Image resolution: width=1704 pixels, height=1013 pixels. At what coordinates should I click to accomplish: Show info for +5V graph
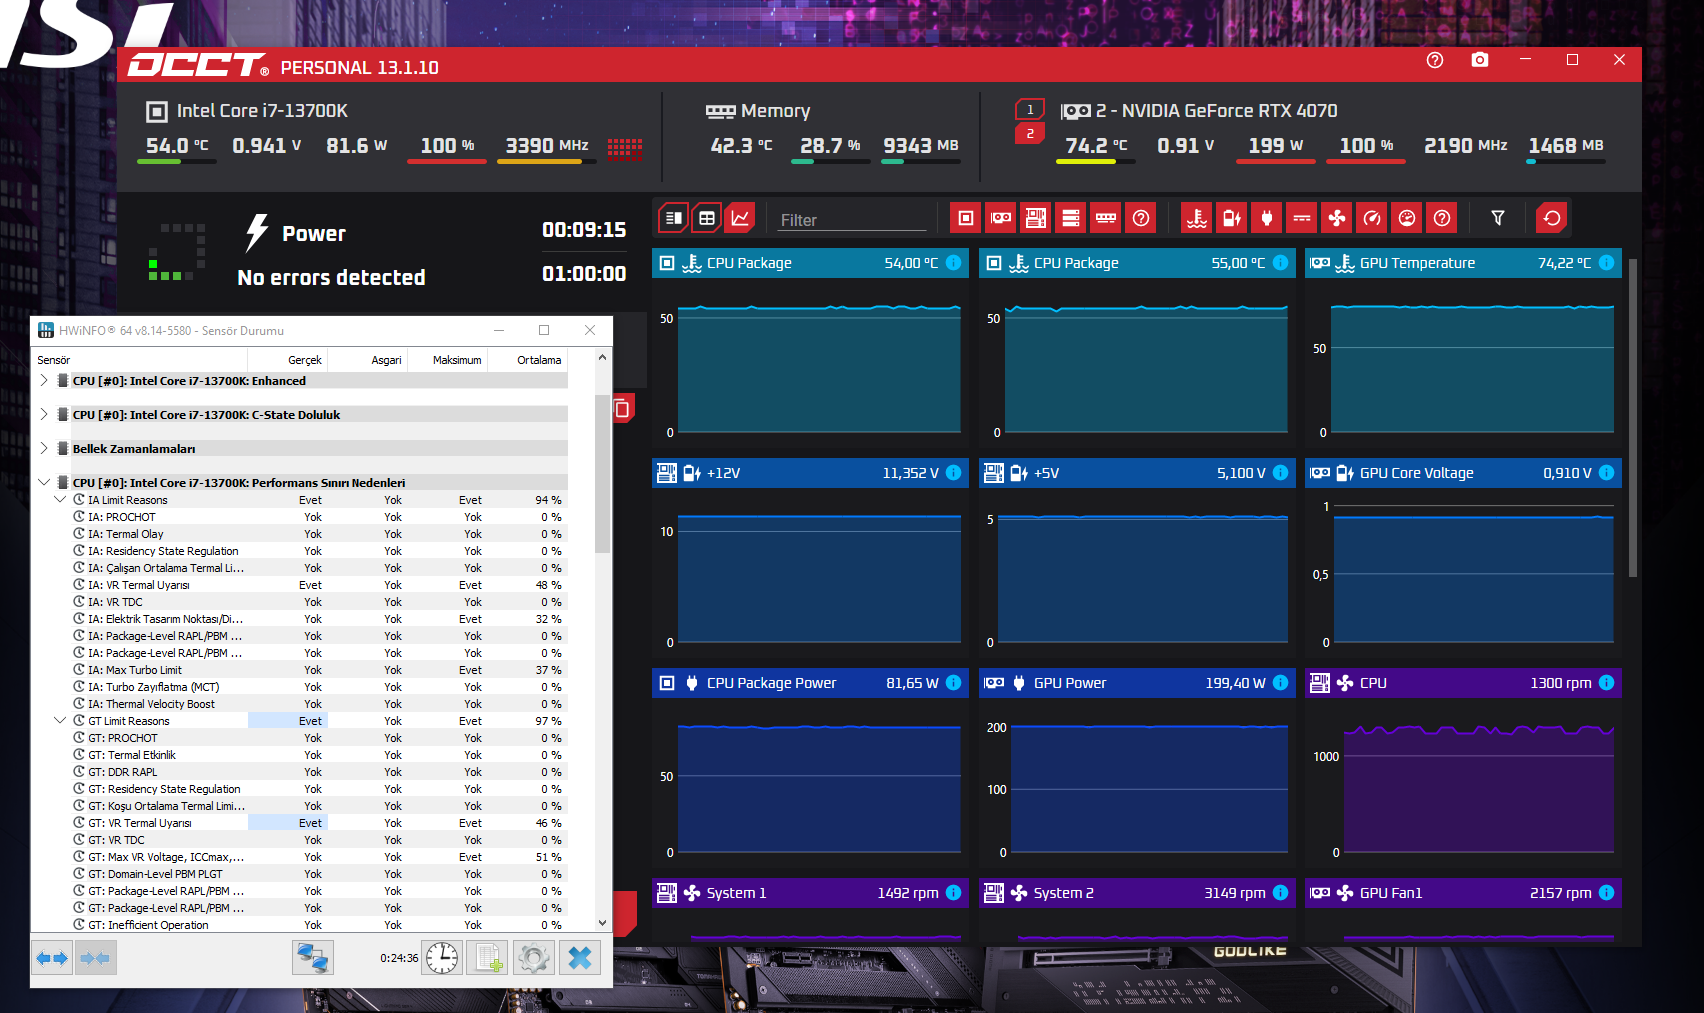tap(1280, 473)
